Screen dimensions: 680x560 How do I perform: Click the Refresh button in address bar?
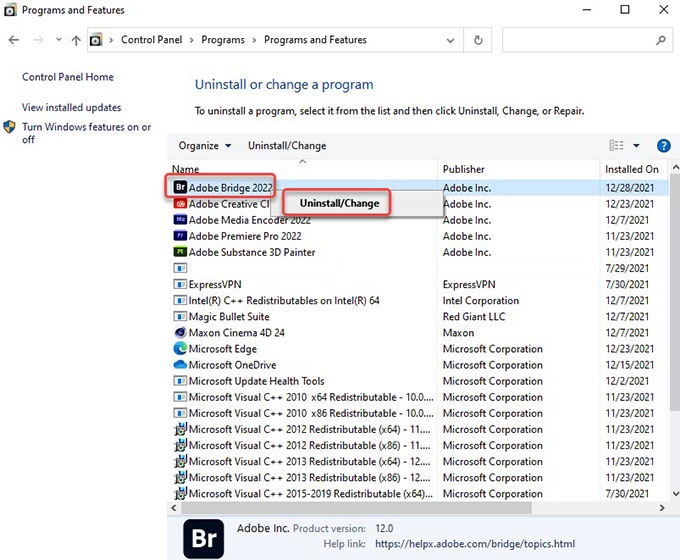(x=478, y=40)
